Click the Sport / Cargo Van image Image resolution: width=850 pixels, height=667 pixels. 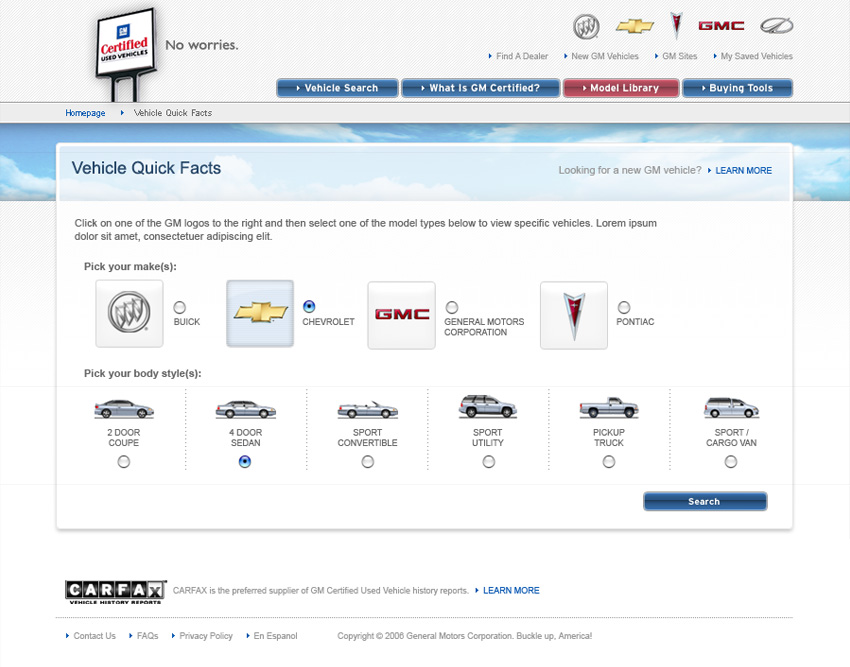[x=731, y=407]
